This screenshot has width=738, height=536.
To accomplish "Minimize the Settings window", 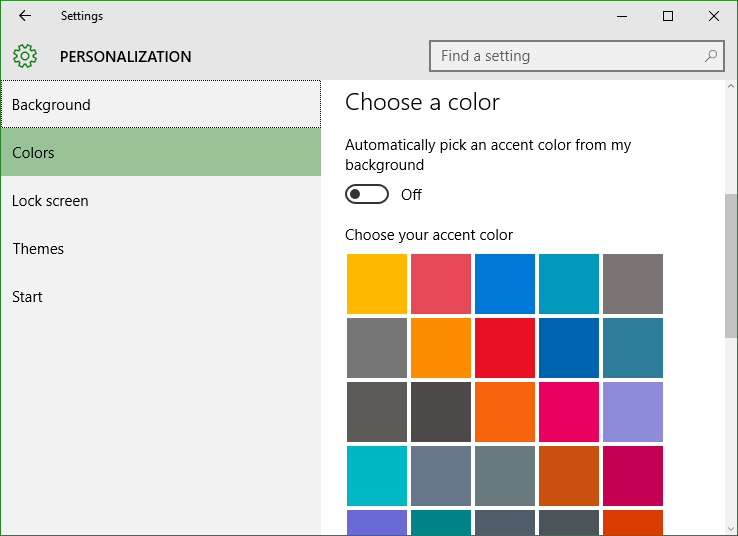I will (x=622, y=16).
